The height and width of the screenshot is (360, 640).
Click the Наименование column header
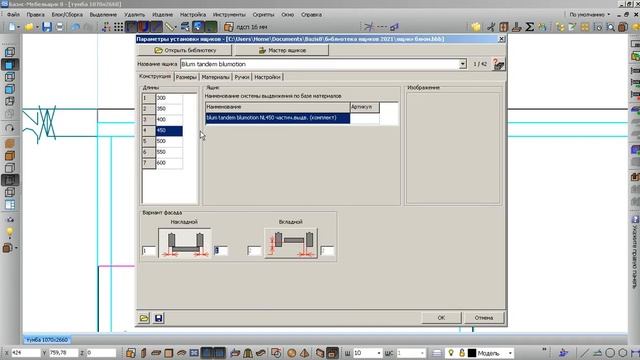tap(278, 107)
